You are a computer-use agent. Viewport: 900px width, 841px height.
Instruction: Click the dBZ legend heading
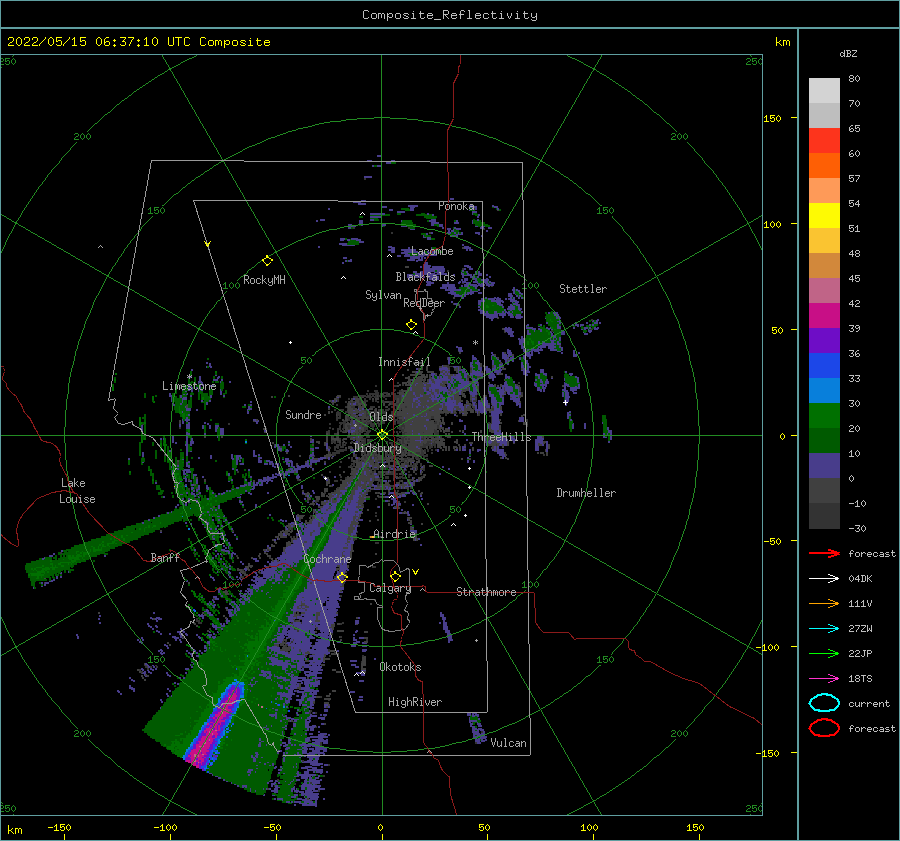click(848, 54)
